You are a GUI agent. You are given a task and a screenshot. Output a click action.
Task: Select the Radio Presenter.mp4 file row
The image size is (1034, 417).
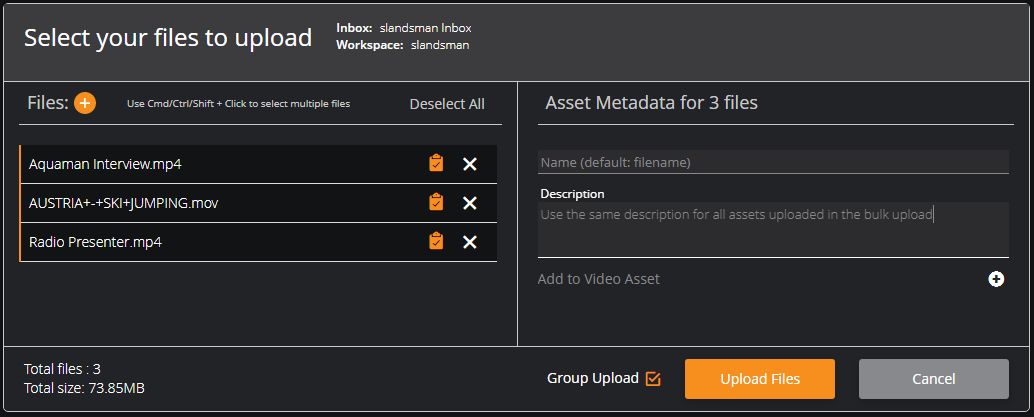(x=258, y=242)
